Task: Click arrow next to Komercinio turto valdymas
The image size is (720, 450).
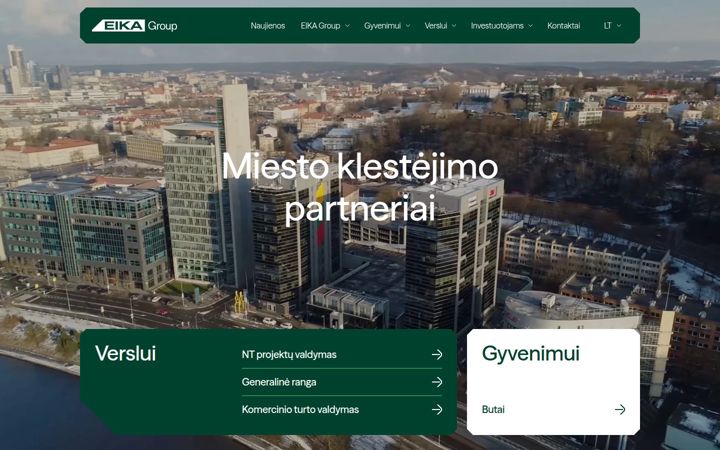Action: pos(437,410)
